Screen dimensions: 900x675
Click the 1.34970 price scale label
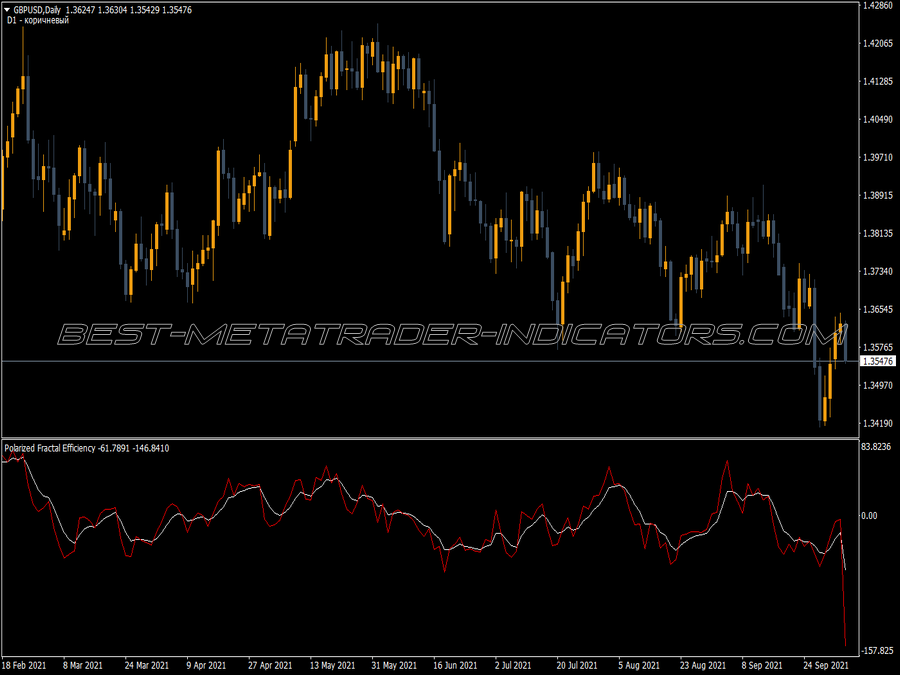pyautogui.click(x=878, y=385)
